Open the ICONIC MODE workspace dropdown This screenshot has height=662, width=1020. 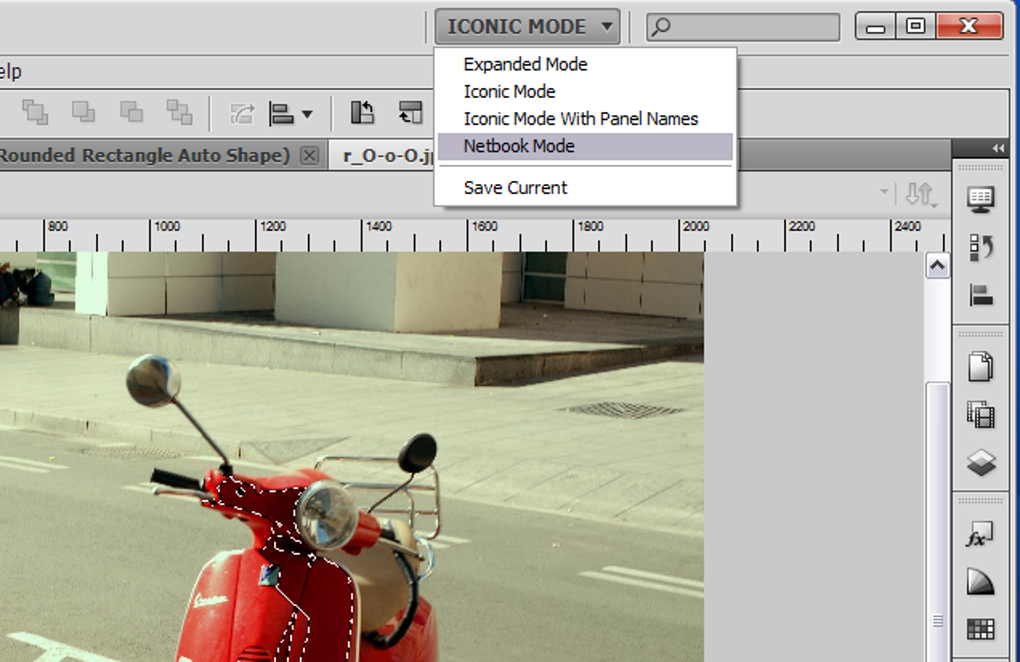[x=527, y=26]
